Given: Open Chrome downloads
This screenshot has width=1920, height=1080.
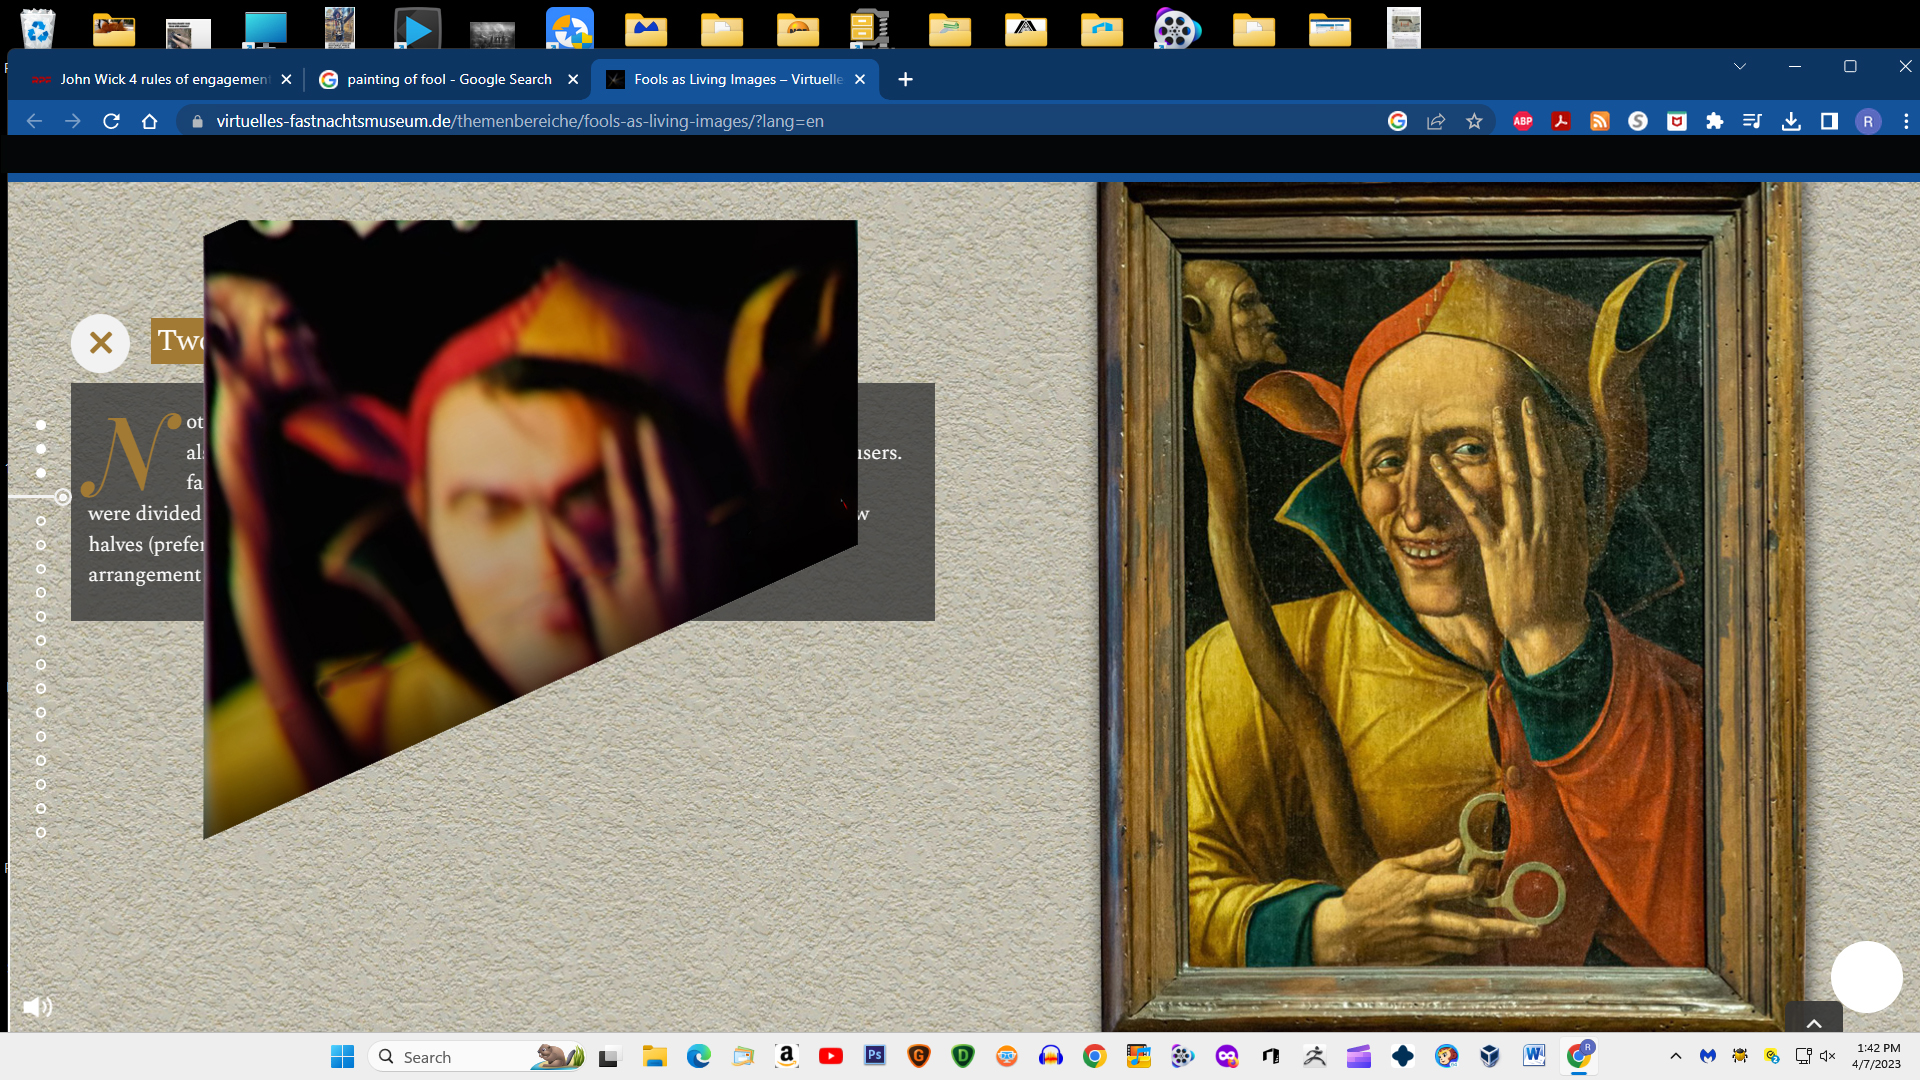Looking at the screenshot, I should pos(1791,121).
